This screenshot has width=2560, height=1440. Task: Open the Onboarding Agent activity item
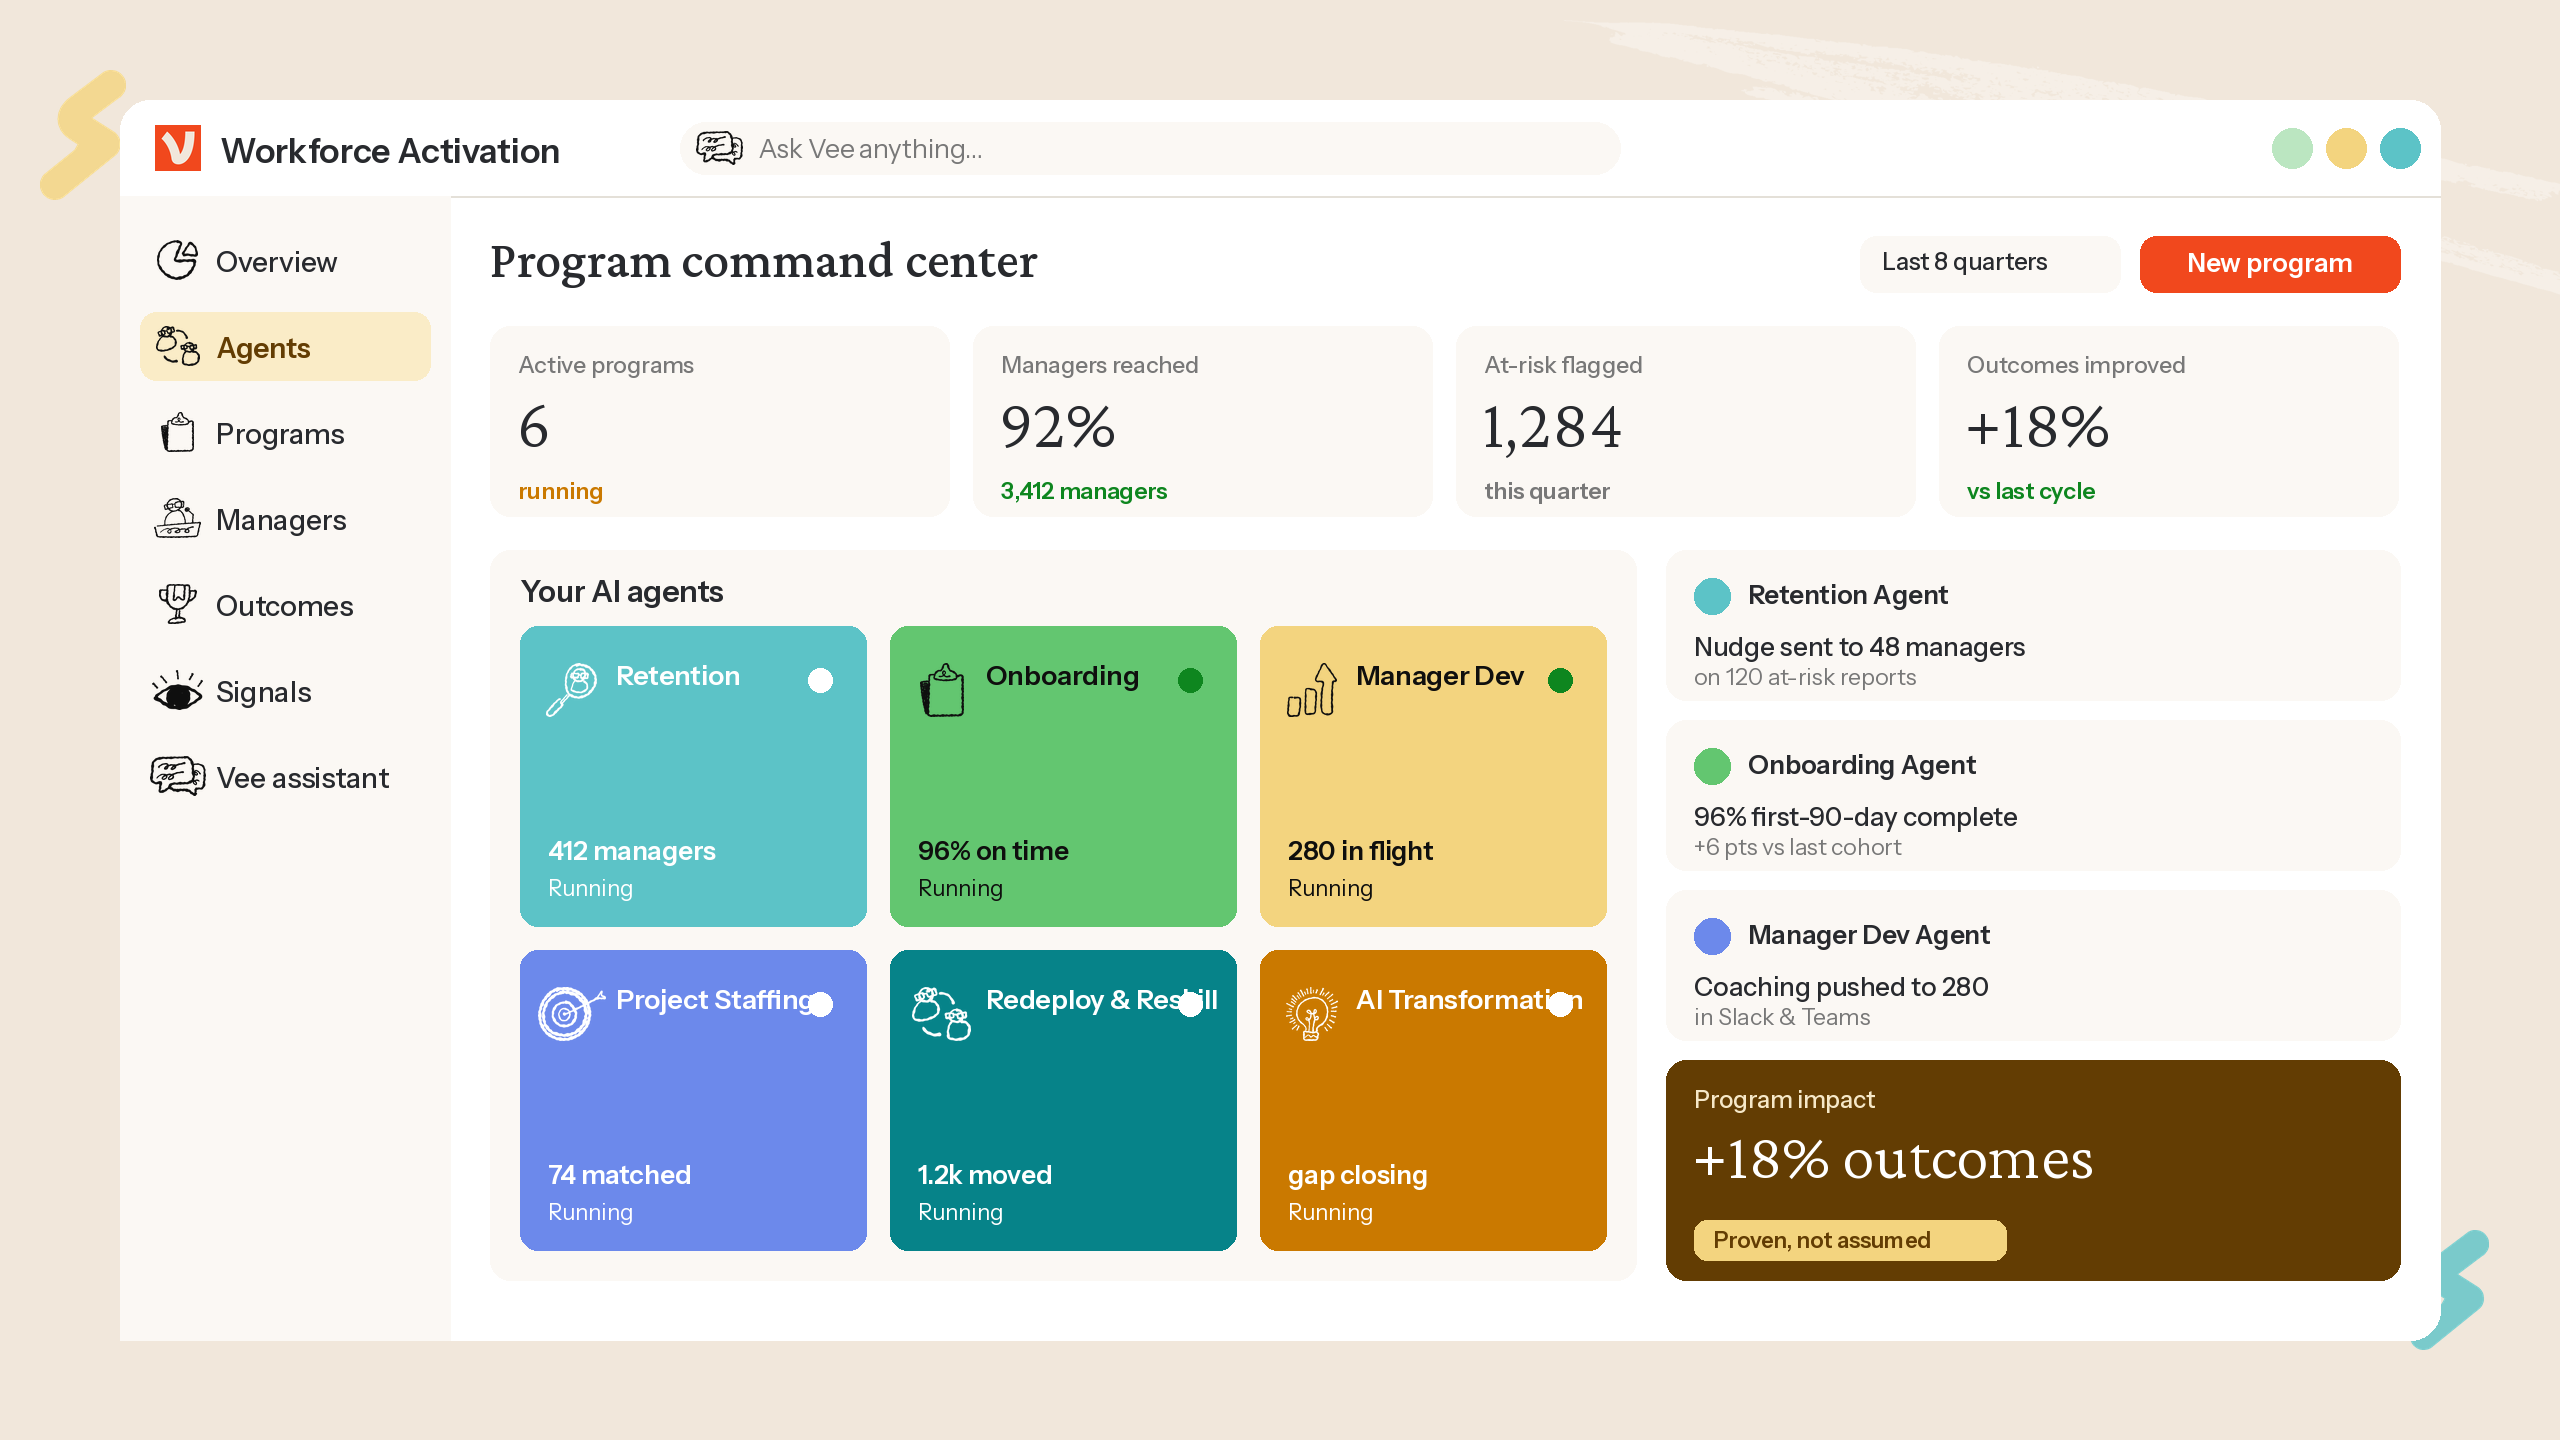pos(2033,795)
